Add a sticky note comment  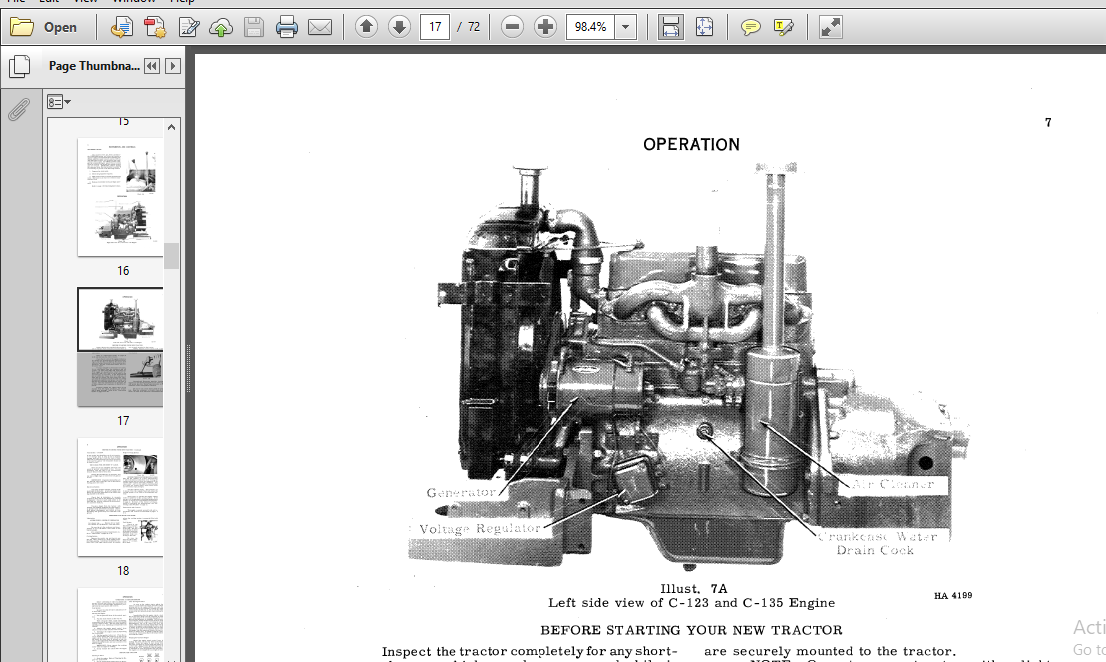coord(750,27)
